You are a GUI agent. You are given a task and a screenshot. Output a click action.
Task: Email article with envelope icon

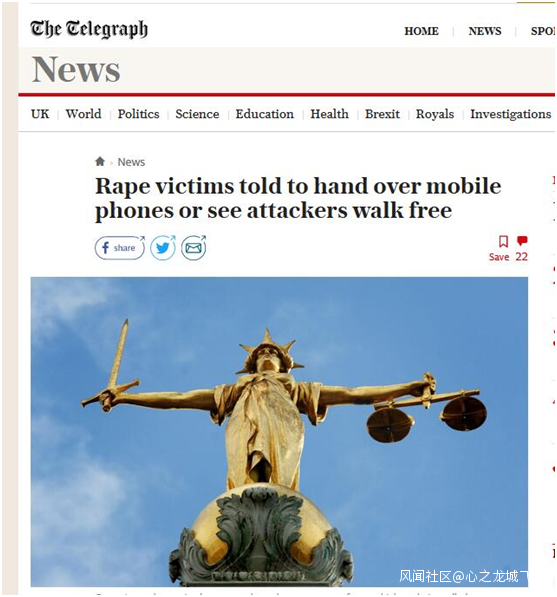pyautogui.click(x=193, y=248)
